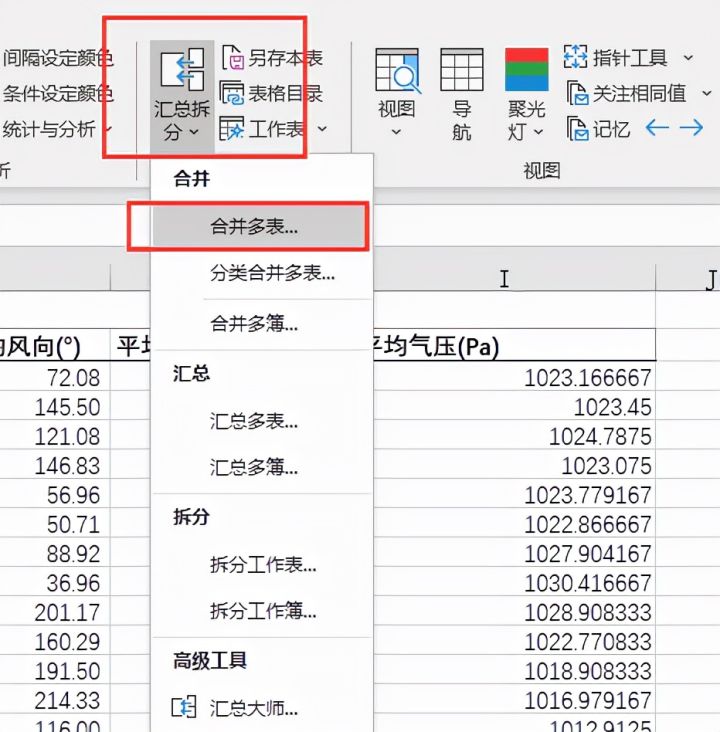This screenshot has width=720, height=732.
Task: Click cell with value 146.83
Action: pos(55,465)
